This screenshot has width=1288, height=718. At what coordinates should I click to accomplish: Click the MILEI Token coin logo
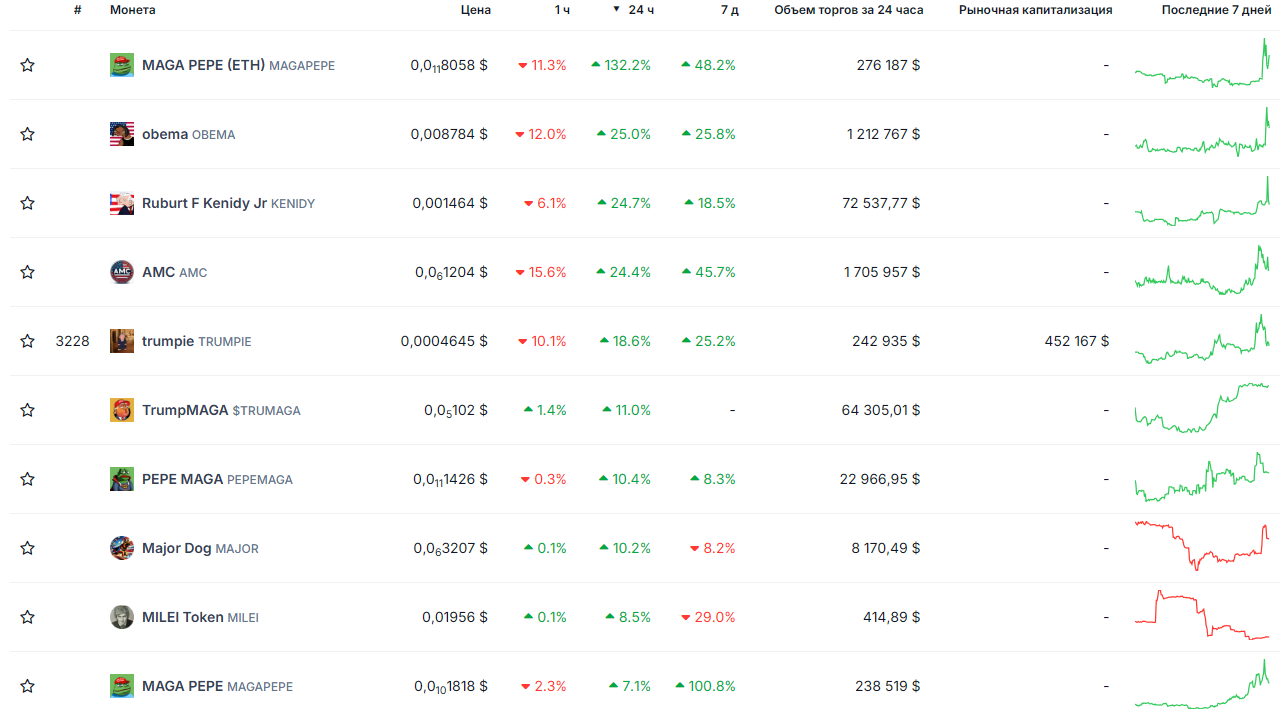(122, 617)
